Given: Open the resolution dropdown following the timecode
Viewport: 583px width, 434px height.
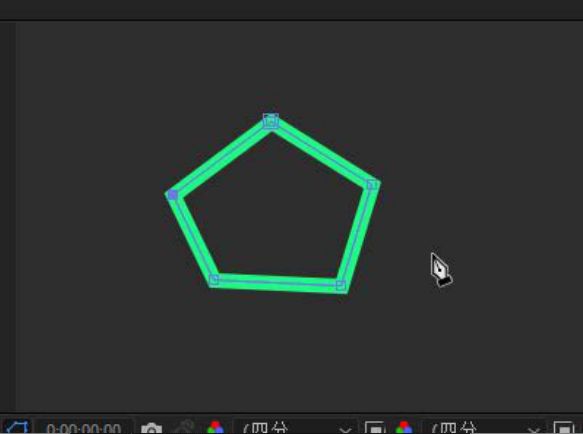Looking at the screenshot, I should point(296,428).
